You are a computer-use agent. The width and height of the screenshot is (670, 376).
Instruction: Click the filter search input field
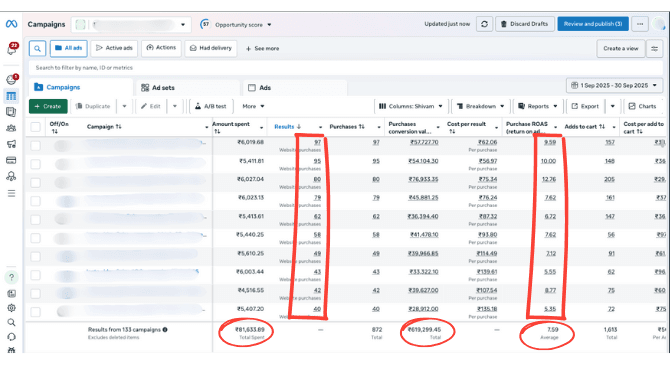point(345,68)
